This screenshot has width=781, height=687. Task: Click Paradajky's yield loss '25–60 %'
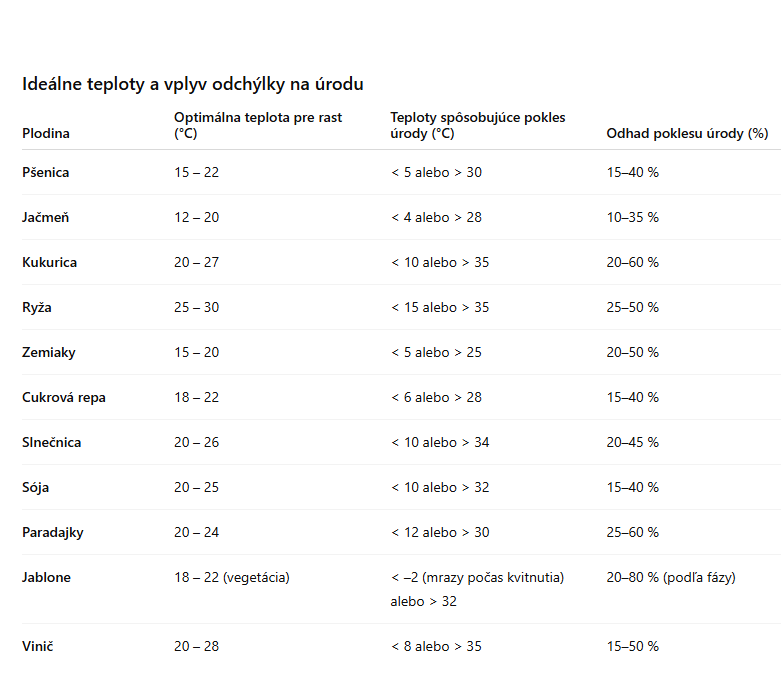tap(632, 532)
